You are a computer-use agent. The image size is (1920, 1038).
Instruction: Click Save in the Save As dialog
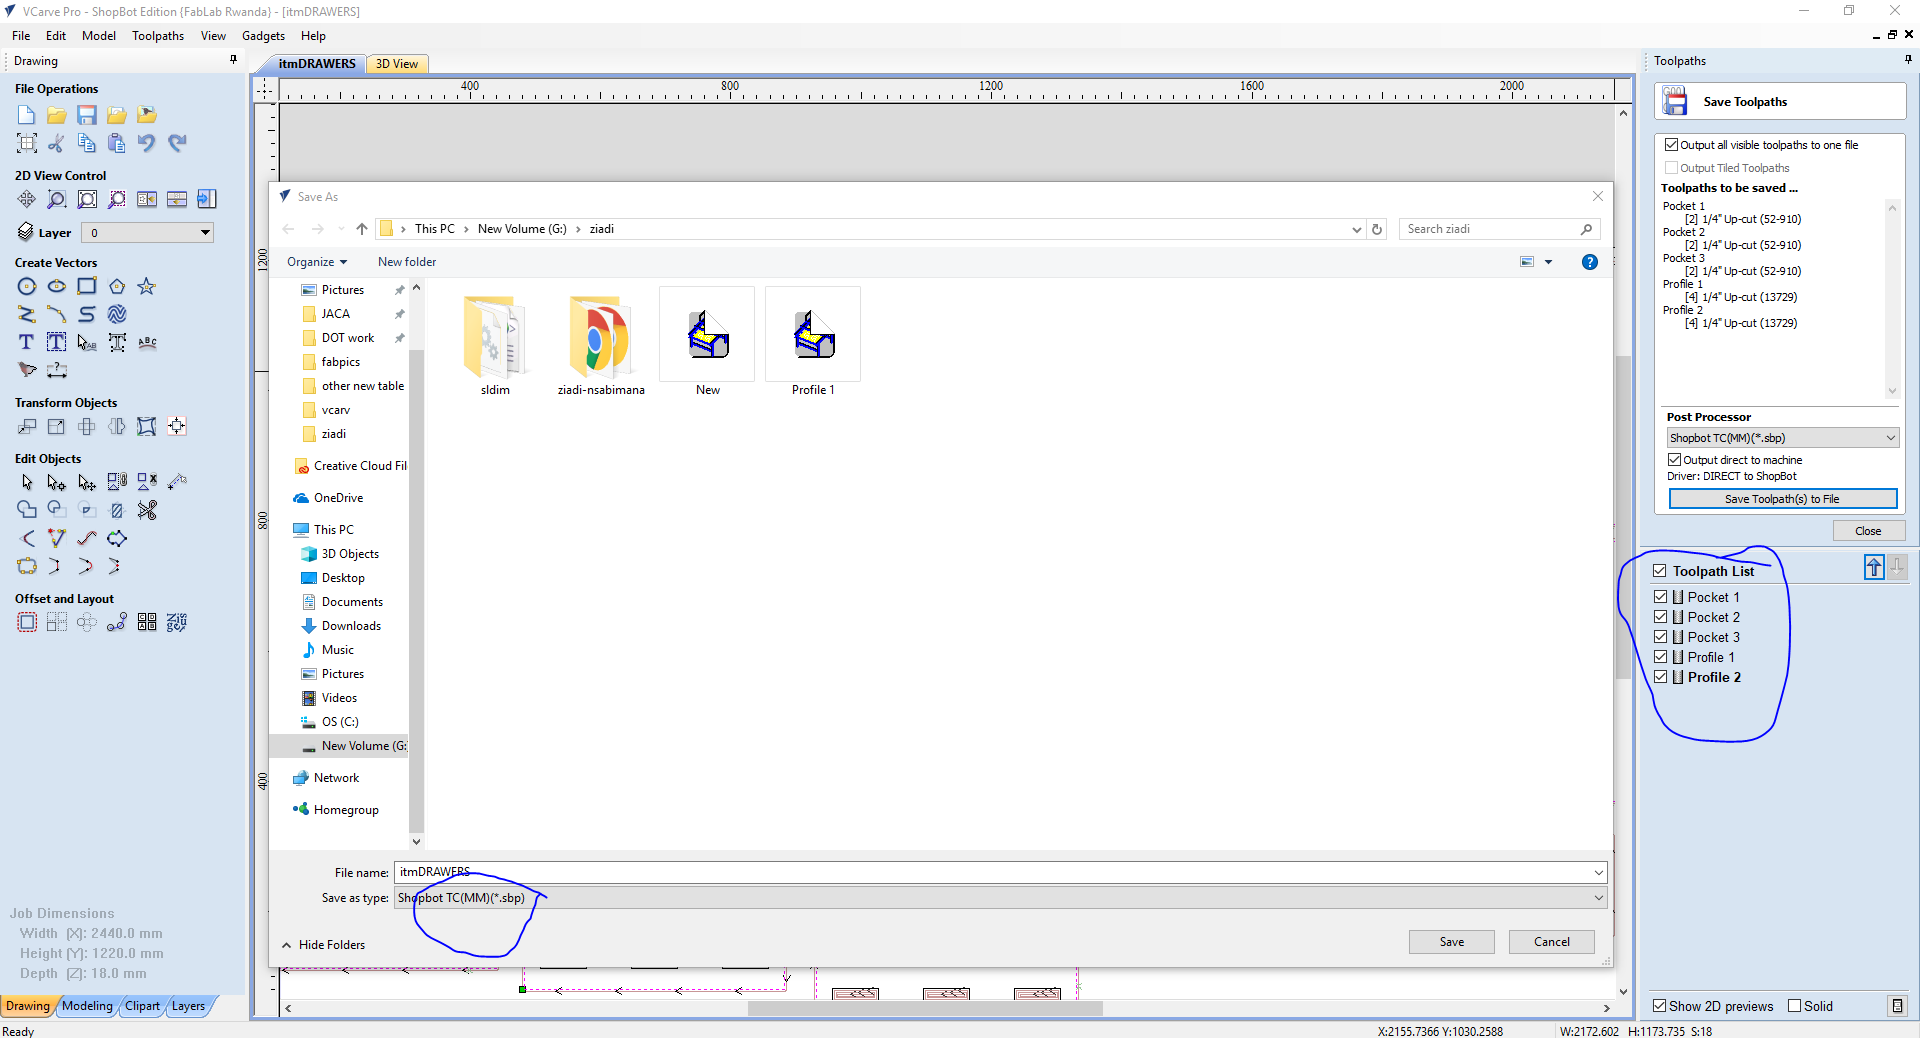[x=1452, y=942]
